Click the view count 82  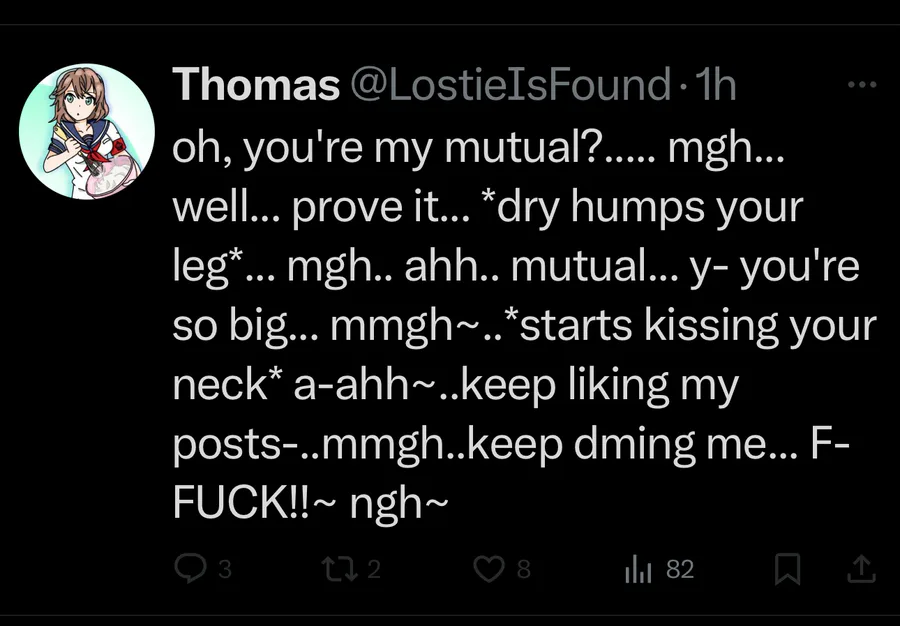pyautogui.click(x=680, y=570)
